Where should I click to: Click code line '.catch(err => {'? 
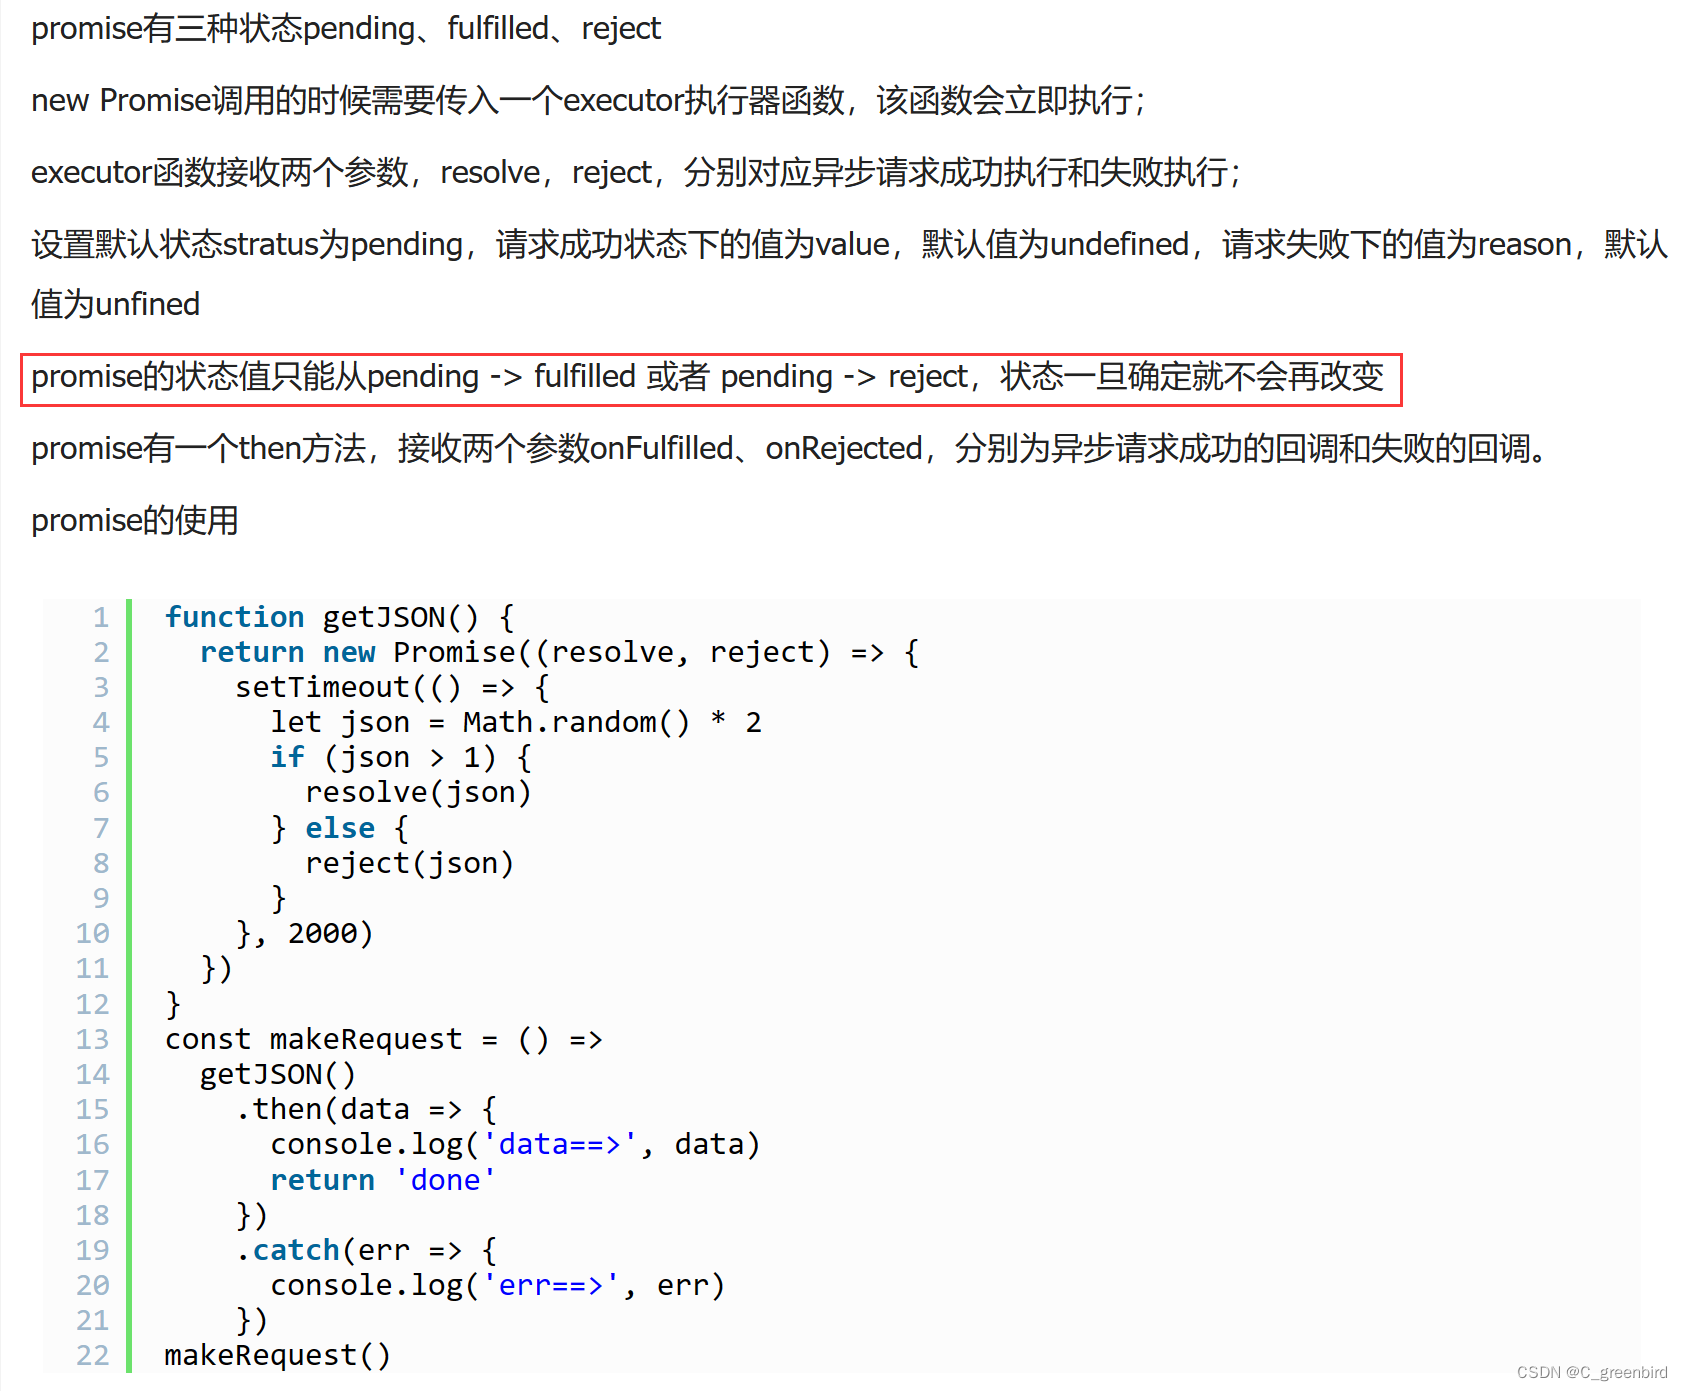click(x=366, y=1250)
